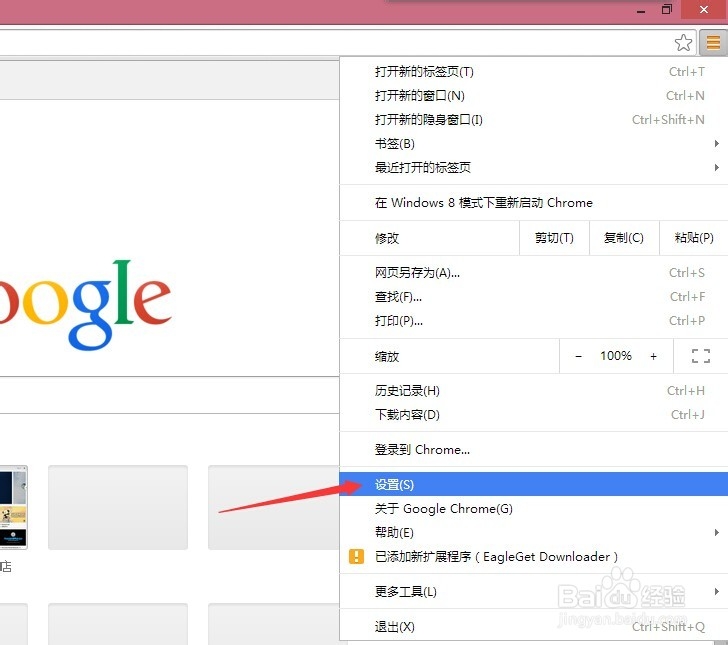
Task: Select 登录到 Chrome...
Action: [x=534, y=450]
